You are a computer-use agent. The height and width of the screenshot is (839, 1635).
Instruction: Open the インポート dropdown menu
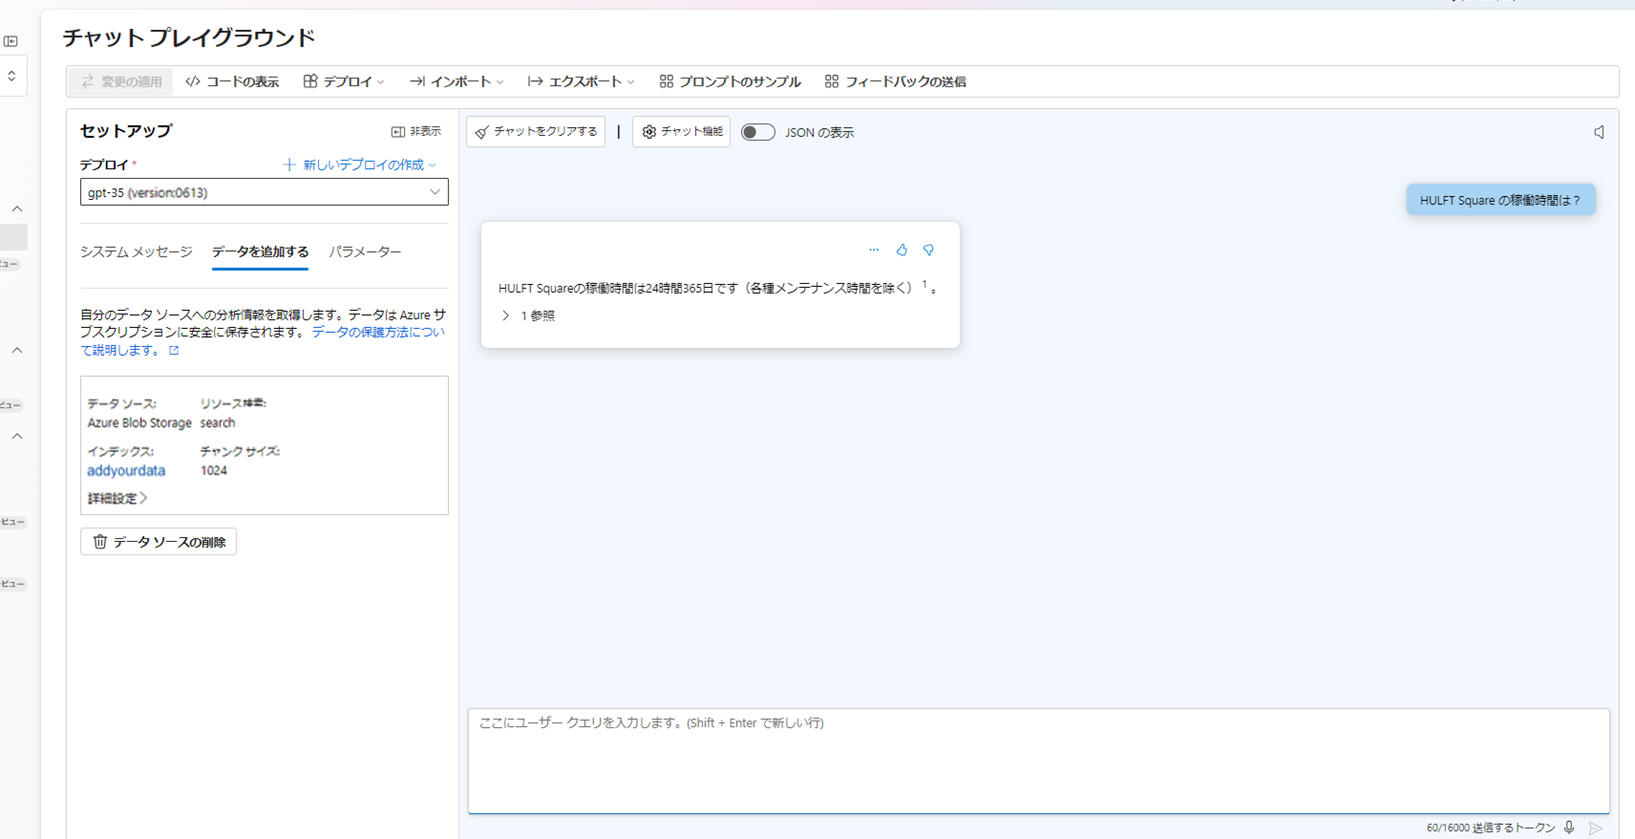tap(456, 82)
